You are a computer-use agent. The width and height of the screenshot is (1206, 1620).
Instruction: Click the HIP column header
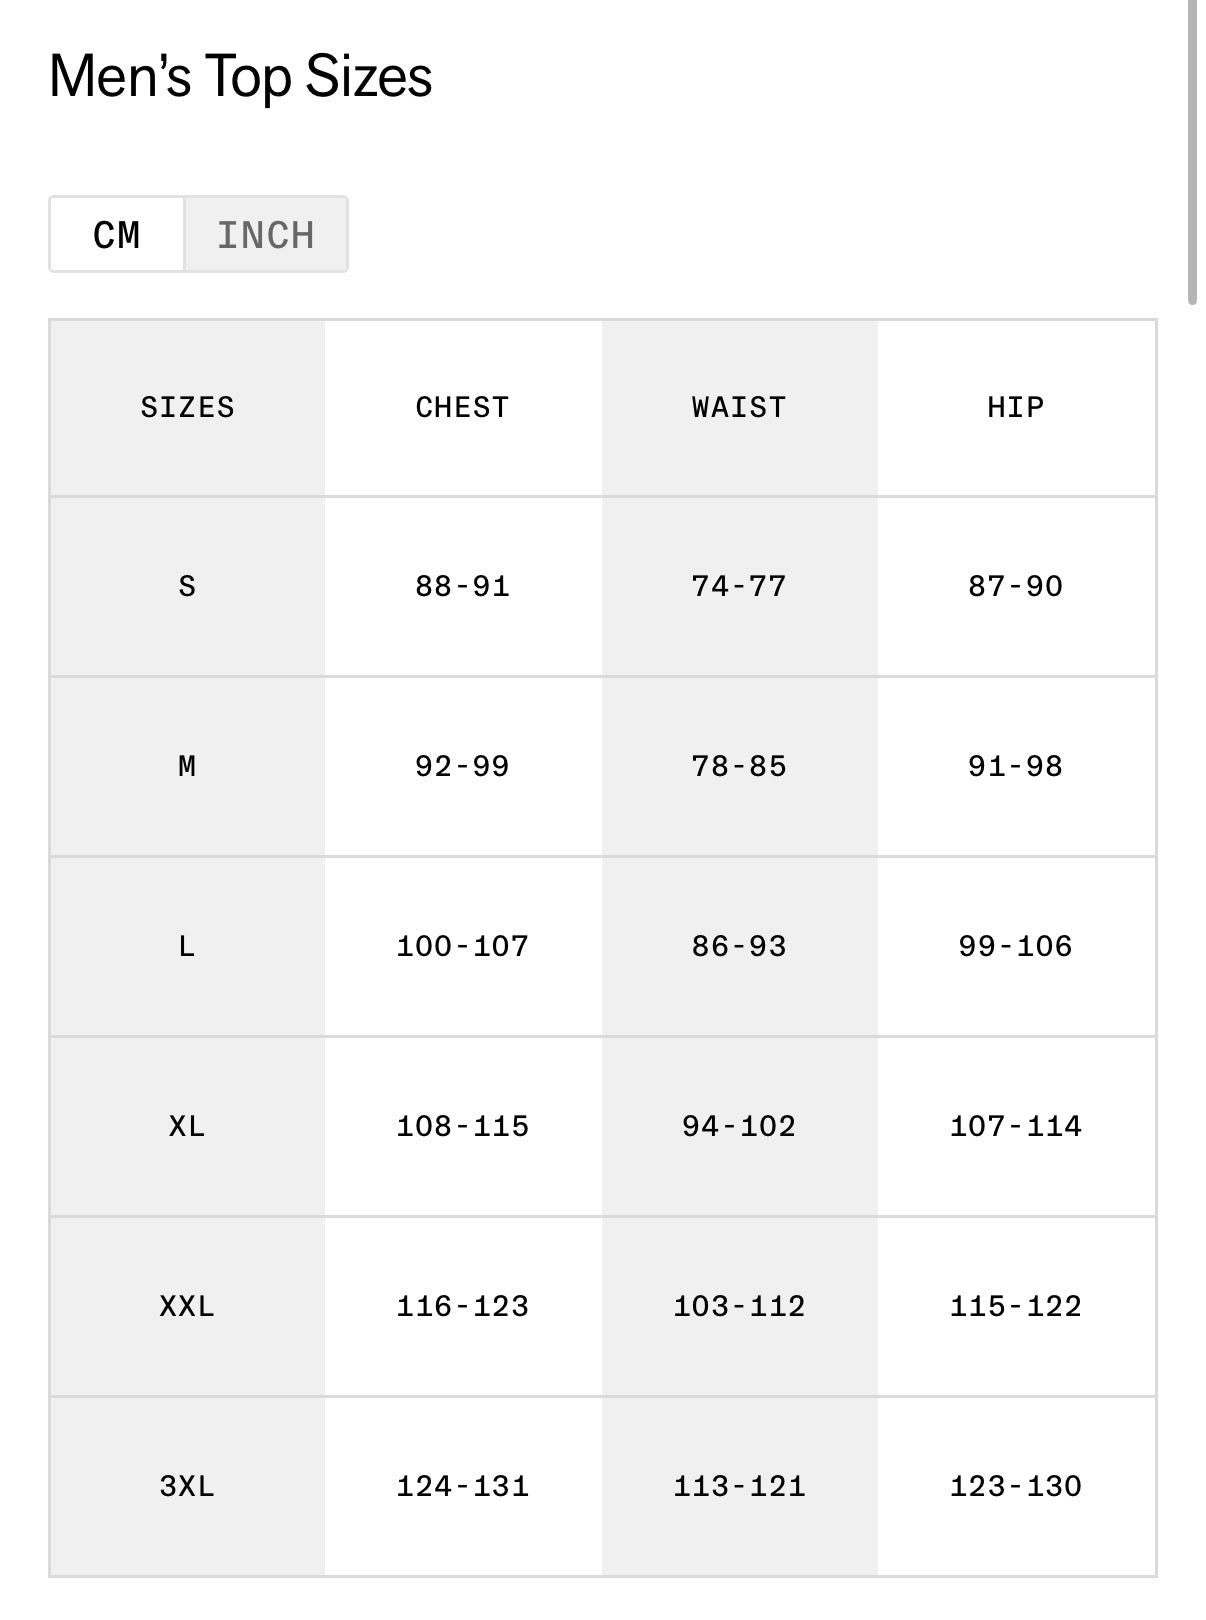pos(1016,408)
